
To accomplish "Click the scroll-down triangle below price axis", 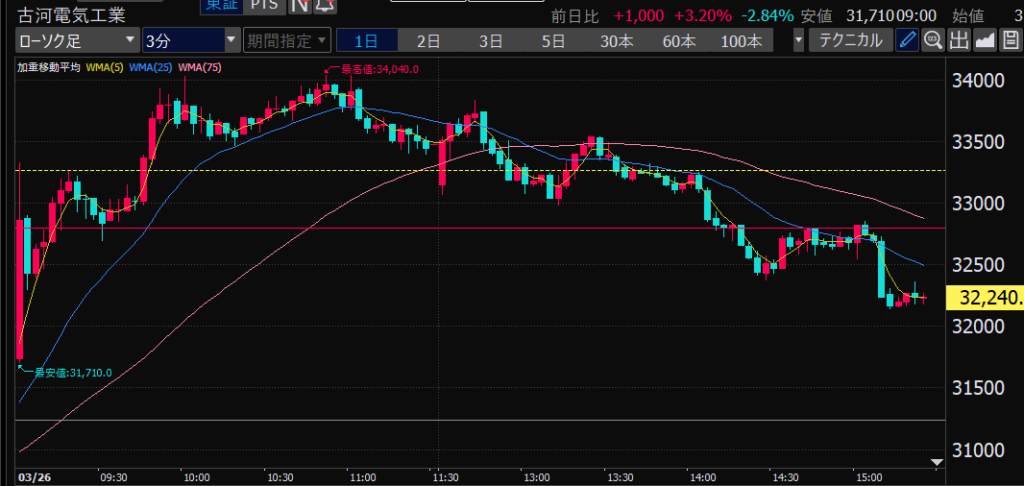I will 937,462.
